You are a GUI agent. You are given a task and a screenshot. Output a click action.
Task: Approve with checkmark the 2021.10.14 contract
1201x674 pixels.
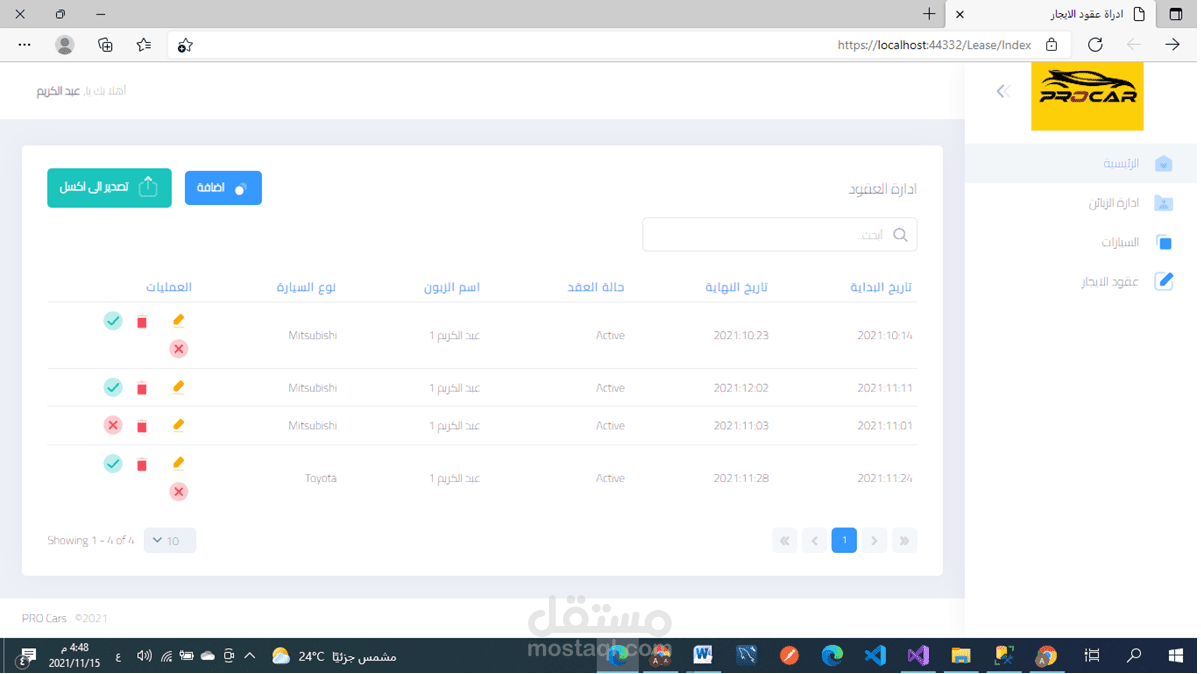click(113, 321)
